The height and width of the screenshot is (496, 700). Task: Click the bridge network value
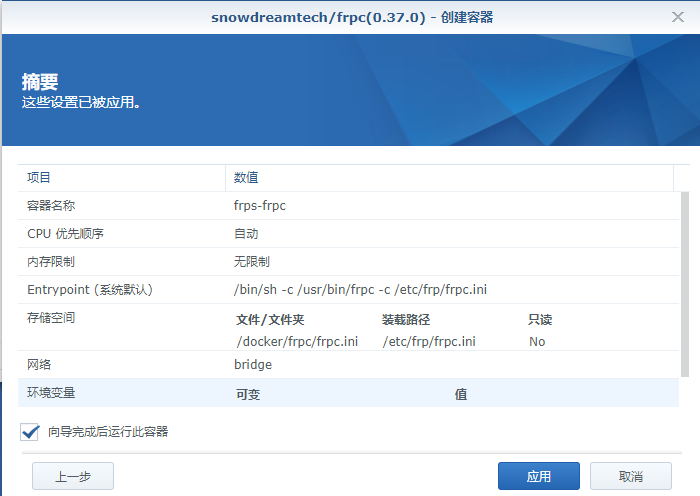click(253, 365)
